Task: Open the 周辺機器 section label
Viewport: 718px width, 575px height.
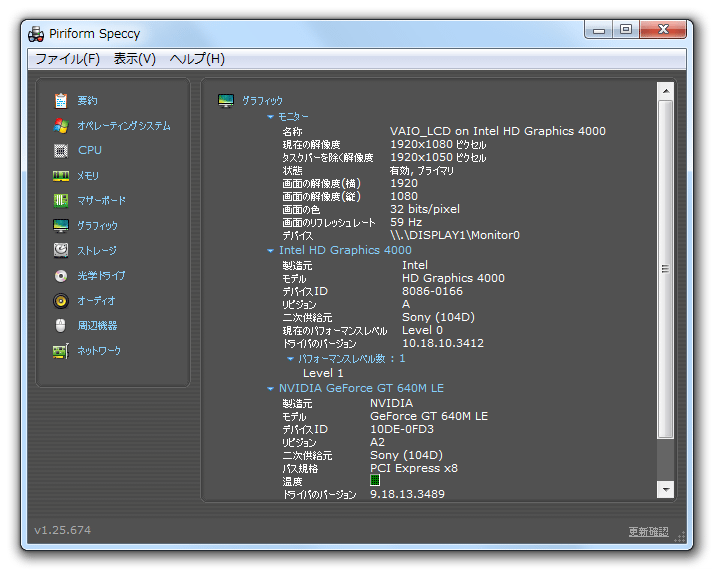Action: pos(97,325)
